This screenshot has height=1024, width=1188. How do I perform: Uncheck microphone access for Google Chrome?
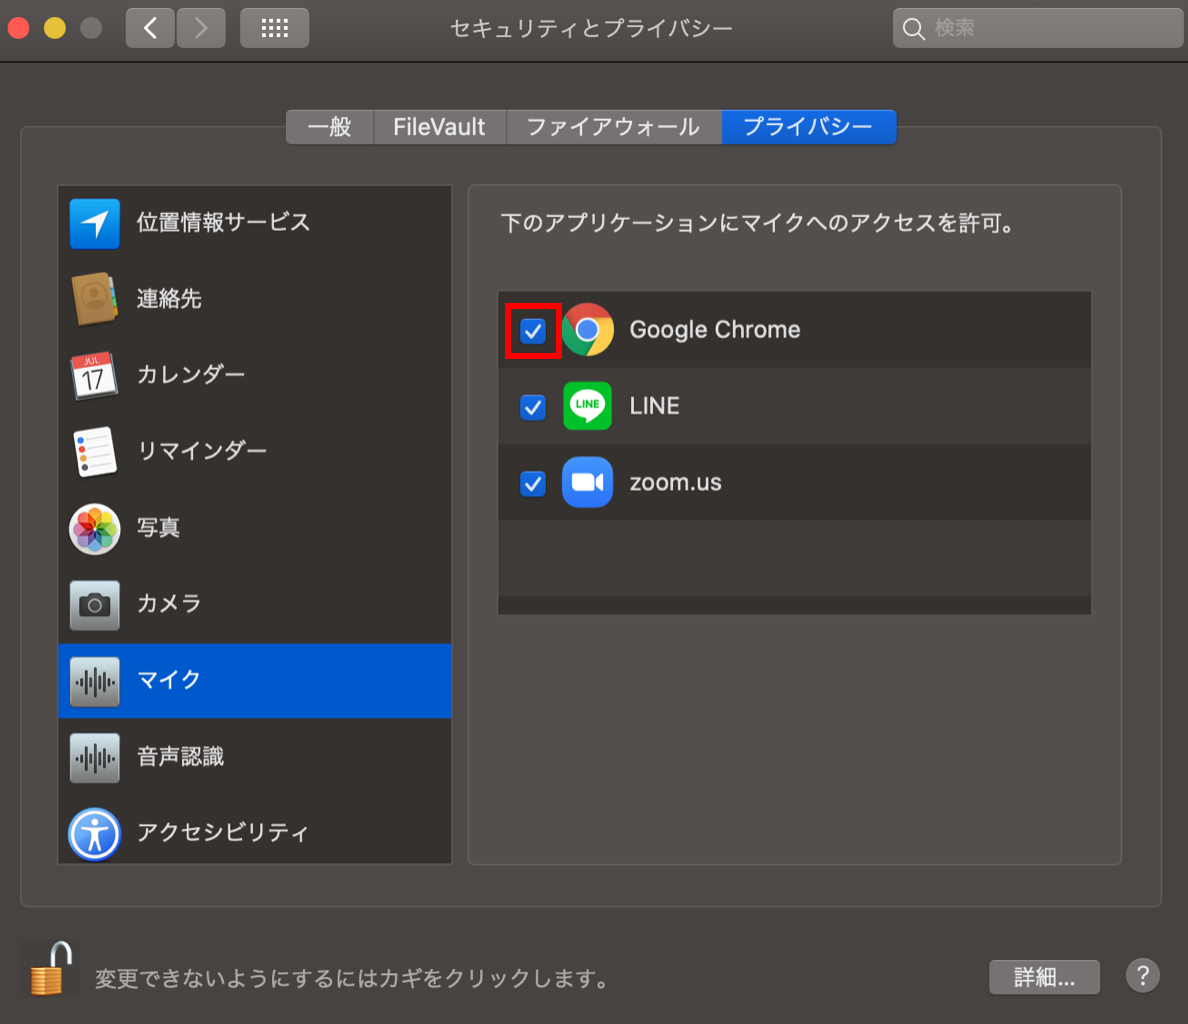click(x=533, y=331)
